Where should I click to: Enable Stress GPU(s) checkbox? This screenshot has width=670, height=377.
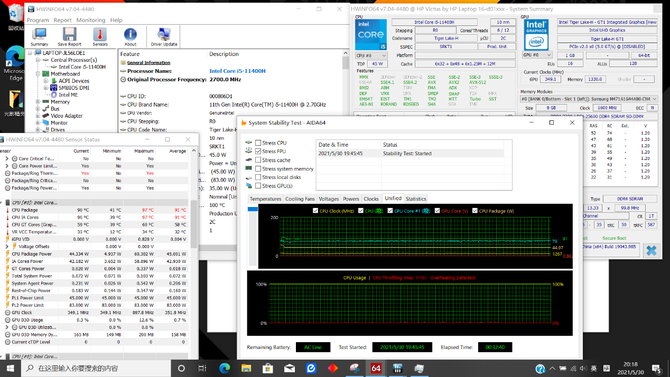[x=258, y=186]
